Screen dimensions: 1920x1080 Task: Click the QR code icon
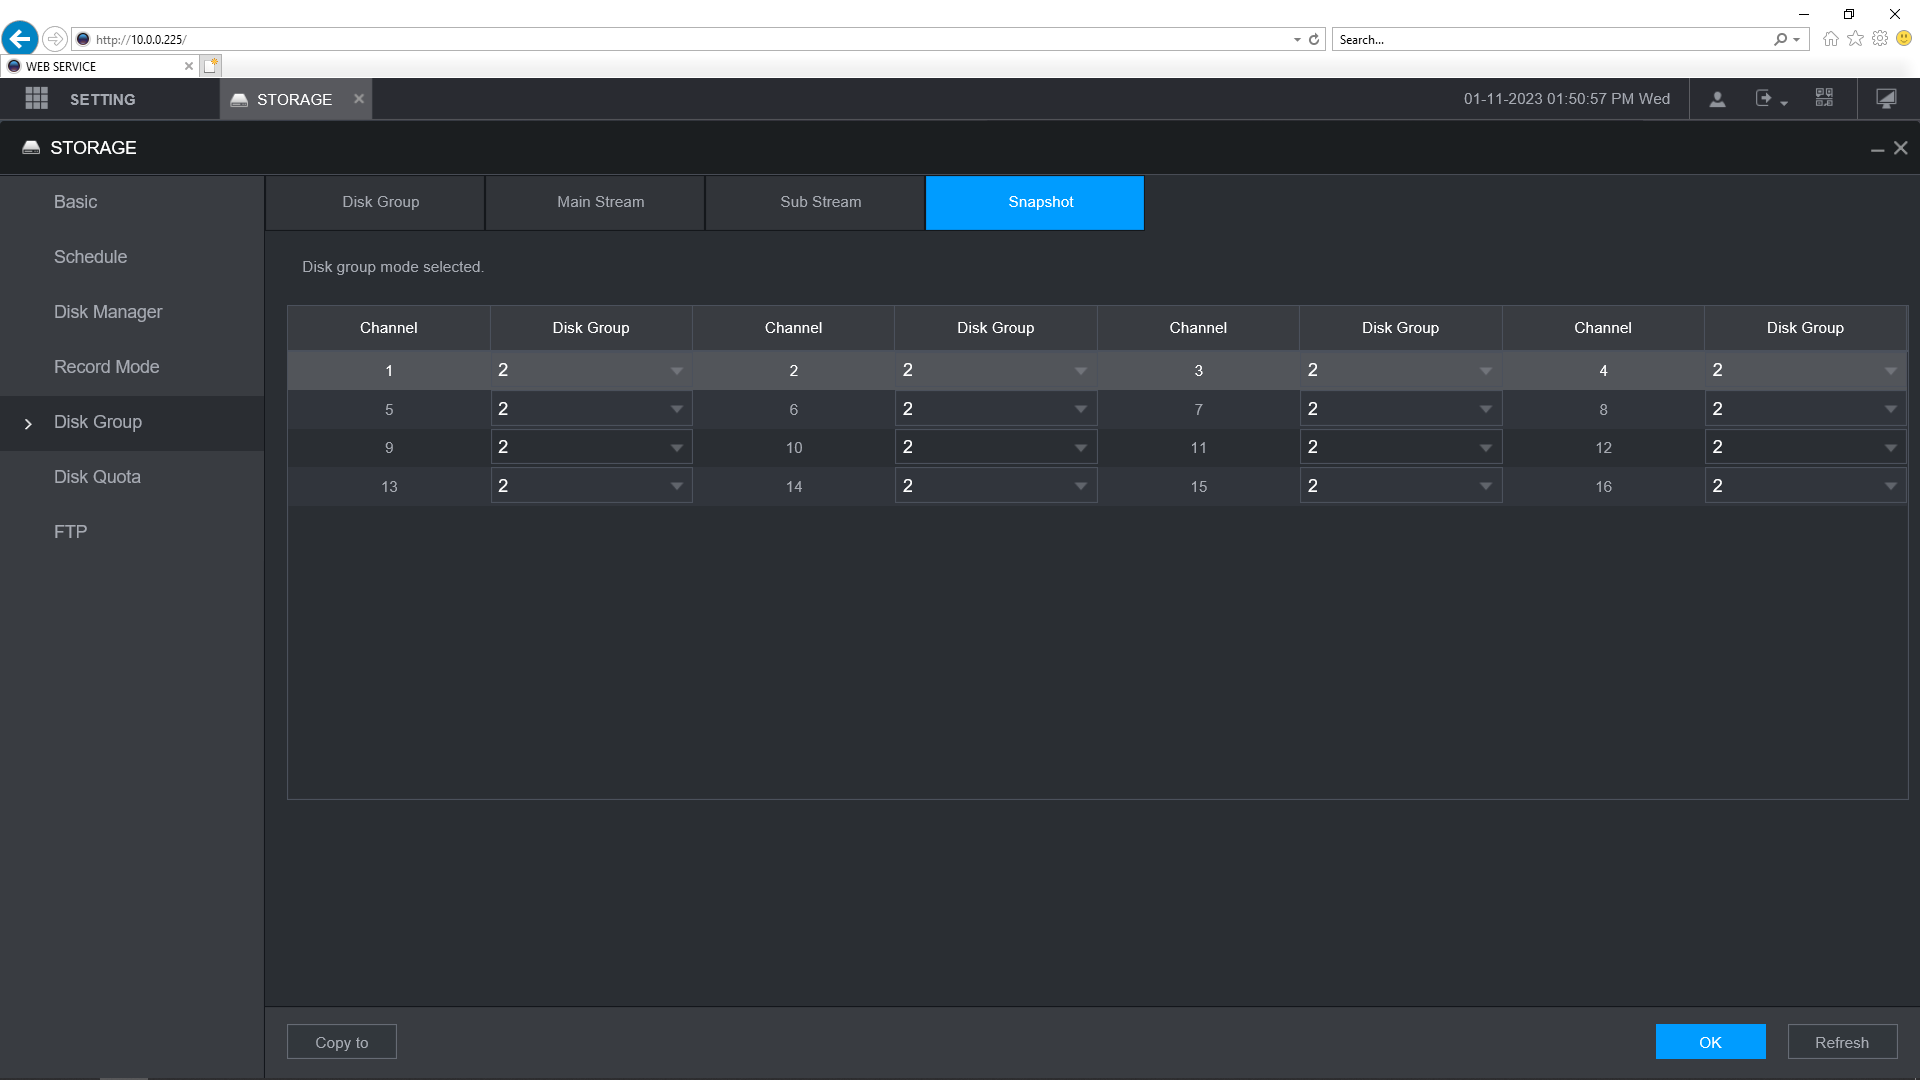tap(1824, 98)
